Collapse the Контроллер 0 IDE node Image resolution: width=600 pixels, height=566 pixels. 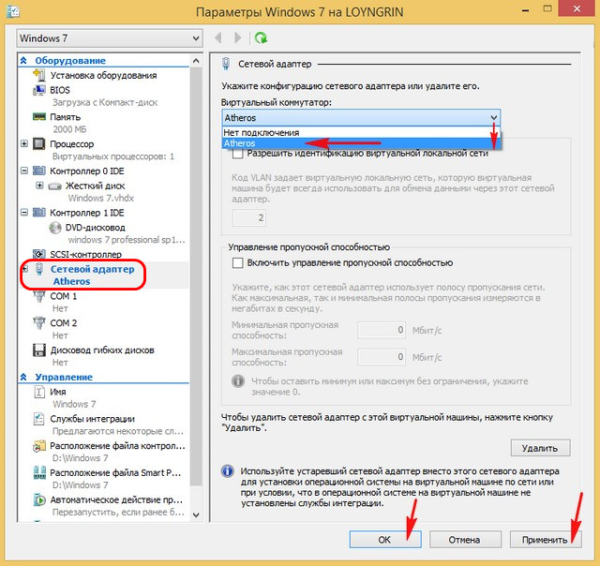click(x=25, y=171)
